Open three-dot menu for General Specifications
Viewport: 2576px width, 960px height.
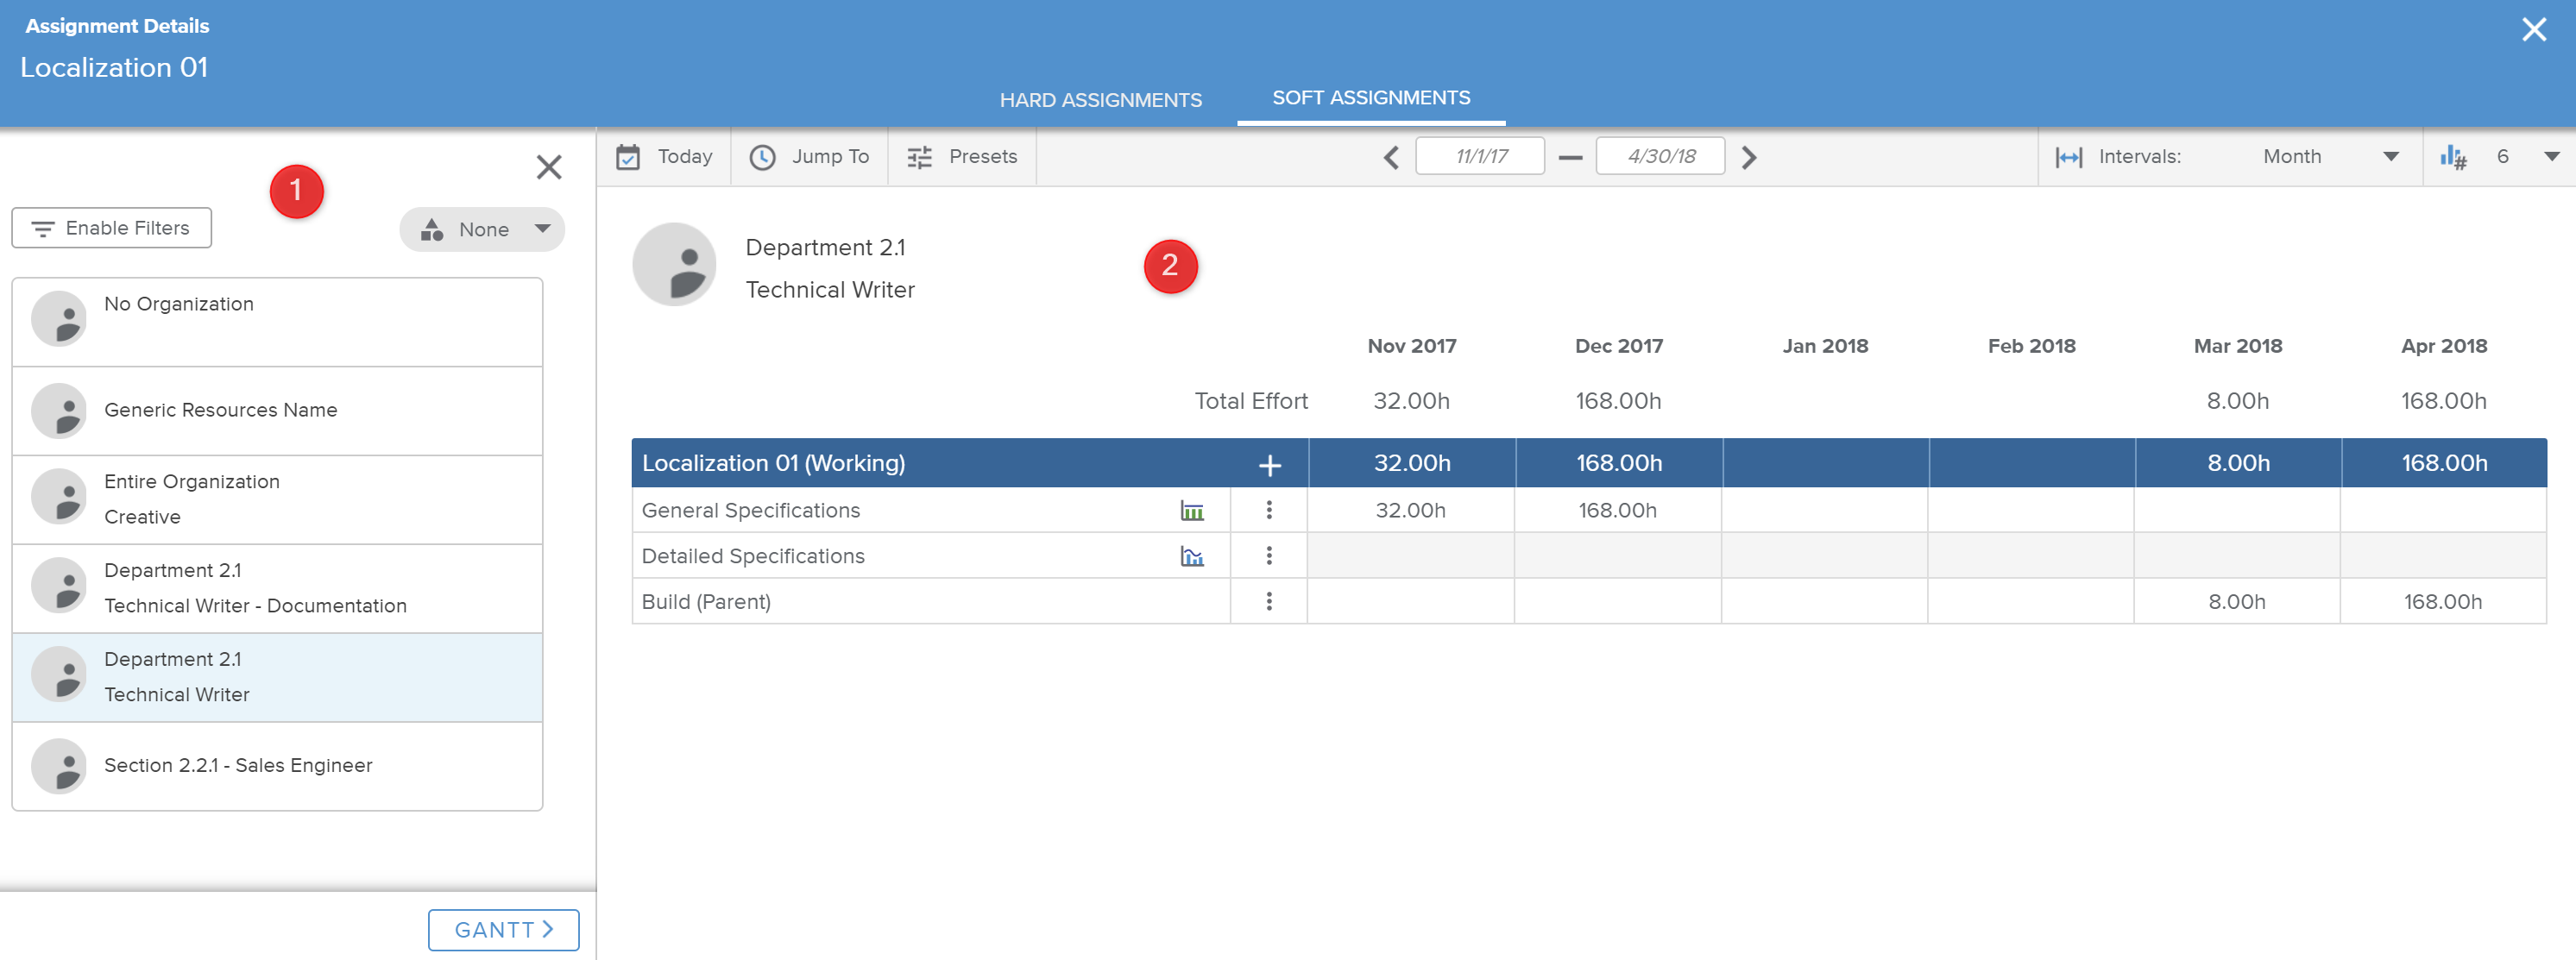coord(1269,511)
